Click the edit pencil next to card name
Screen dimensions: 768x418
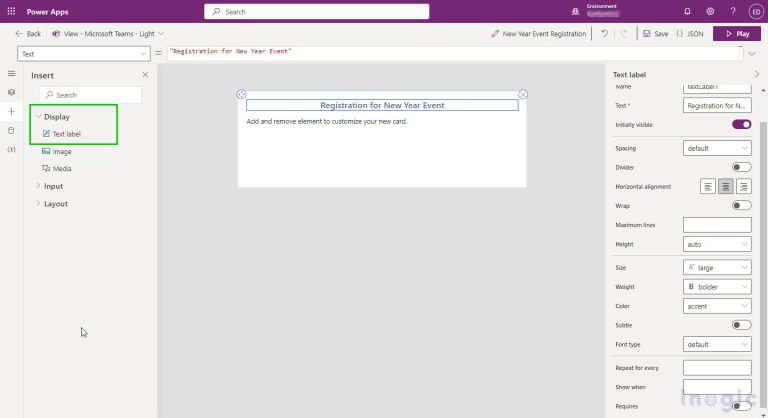pyautogui.click(x=496, y=33)
